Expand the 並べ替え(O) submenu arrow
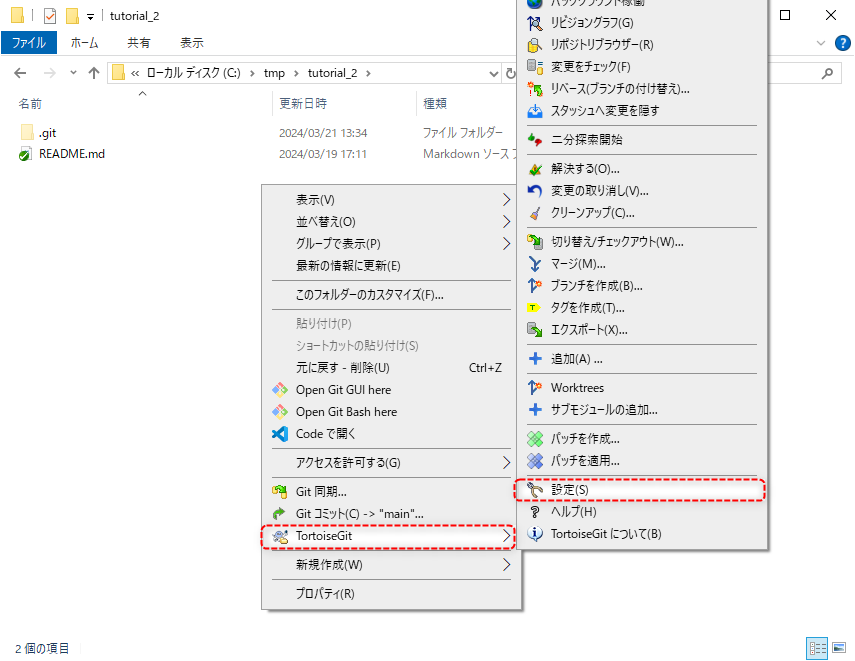 (506, 221)
